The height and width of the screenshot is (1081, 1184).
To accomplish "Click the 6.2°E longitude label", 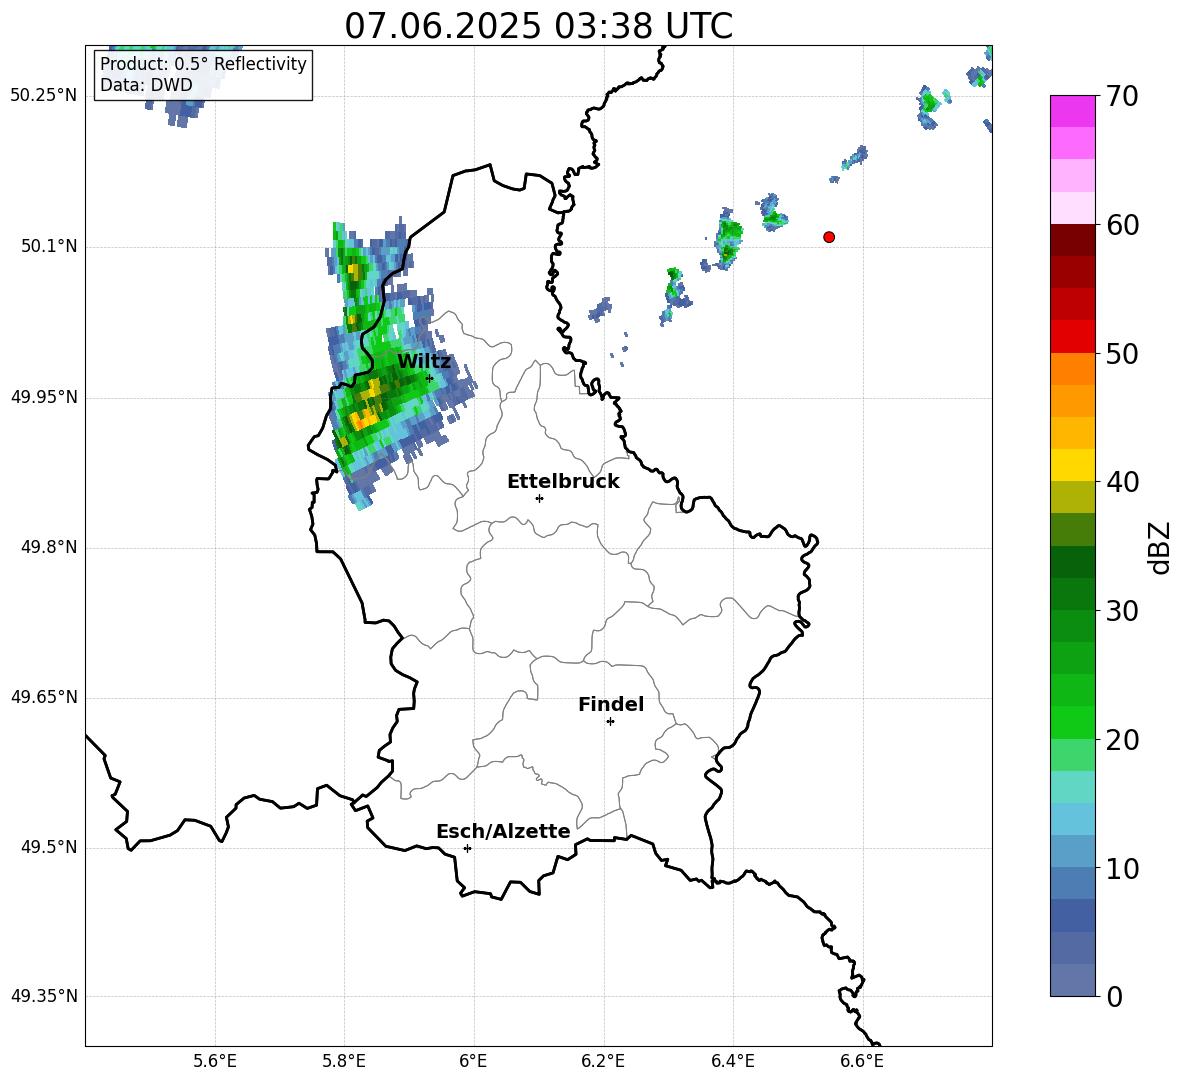I will (603, 1061).
